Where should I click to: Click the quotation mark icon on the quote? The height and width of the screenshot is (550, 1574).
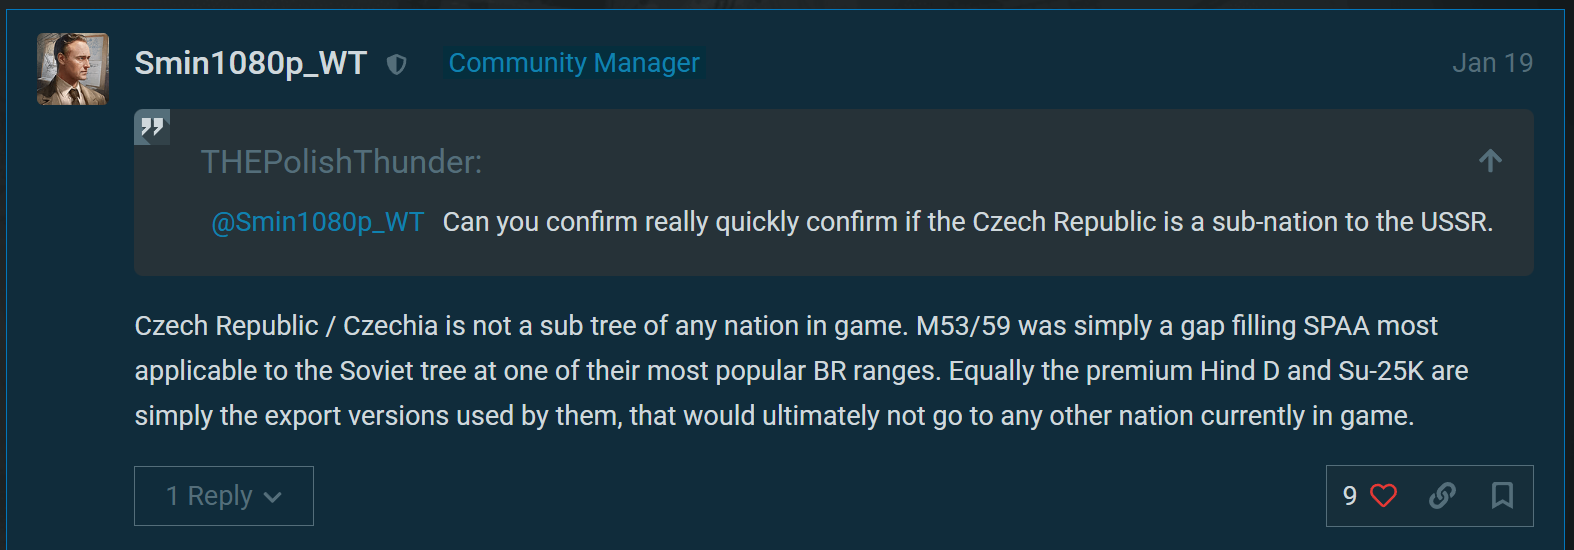point(152,127)
